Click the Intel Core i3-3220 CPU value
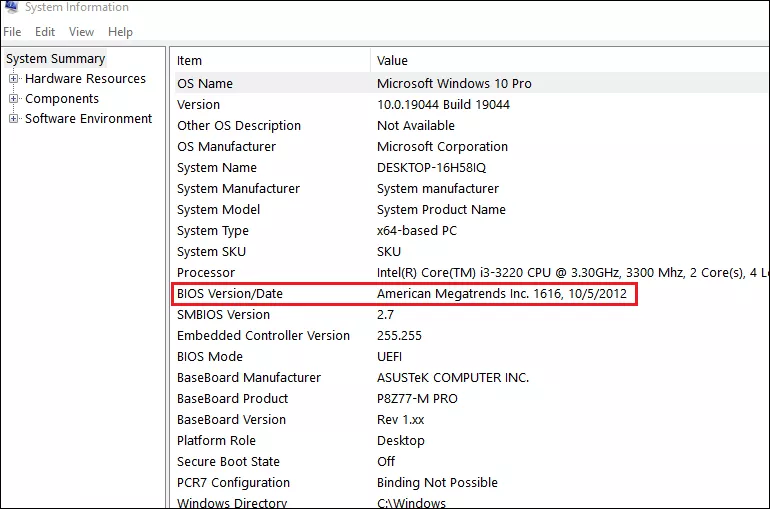This screenshot has width=770, height=509. [x=572, y=273]
